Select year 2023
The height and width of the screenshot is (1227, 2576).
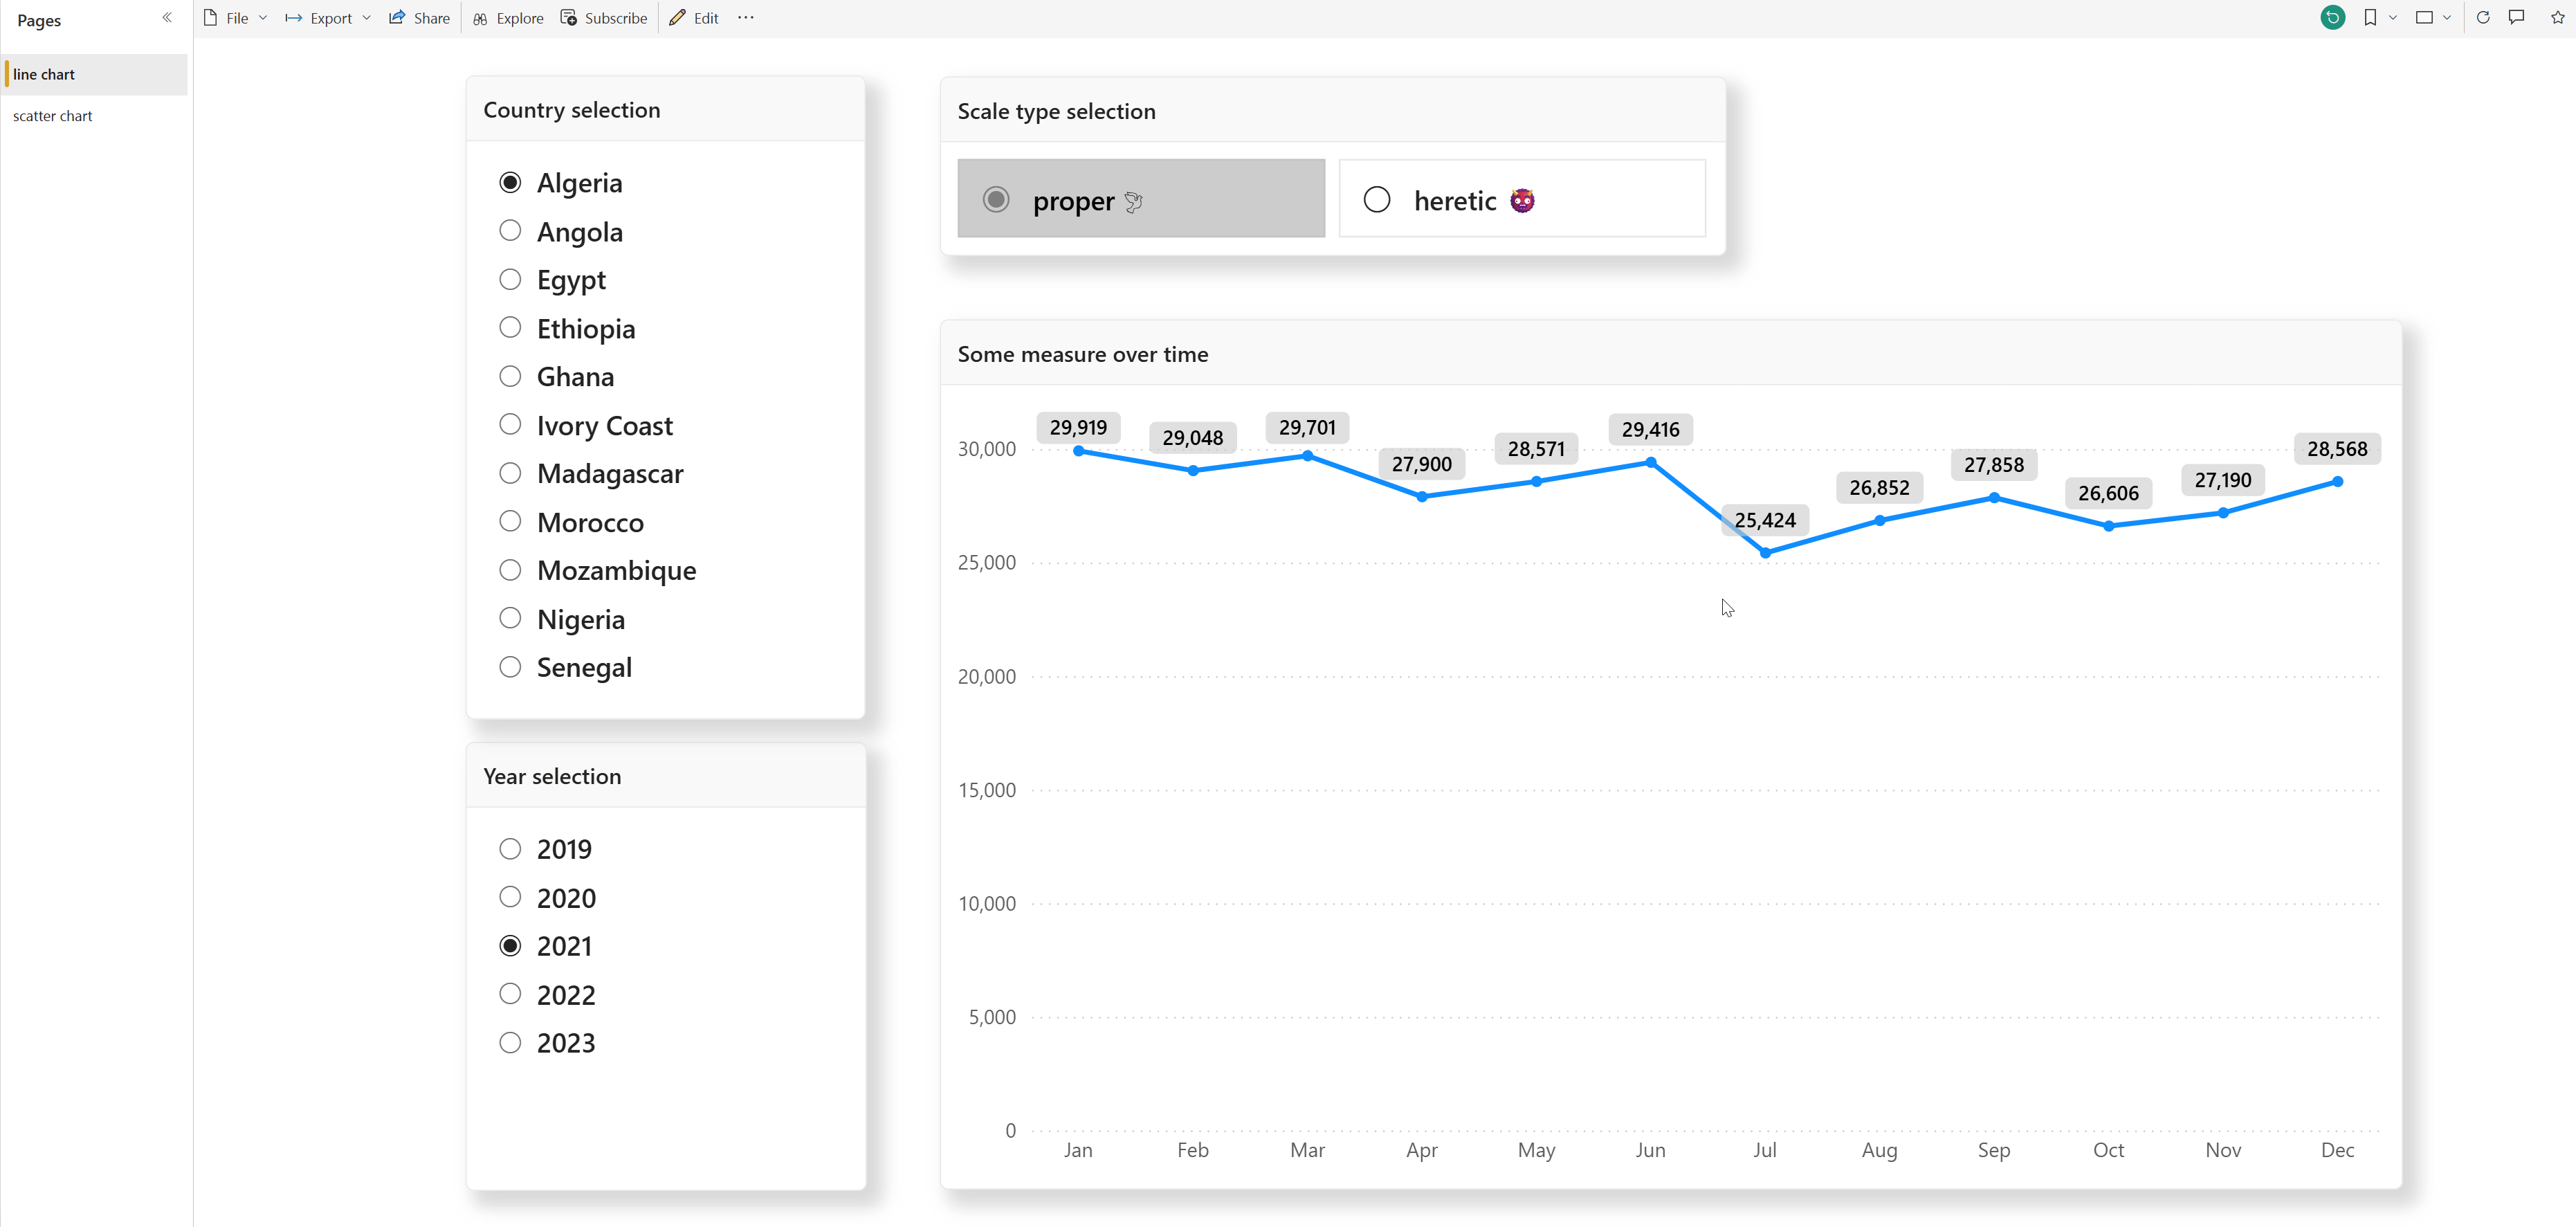pyautogui.click(x=510, y=1042)
